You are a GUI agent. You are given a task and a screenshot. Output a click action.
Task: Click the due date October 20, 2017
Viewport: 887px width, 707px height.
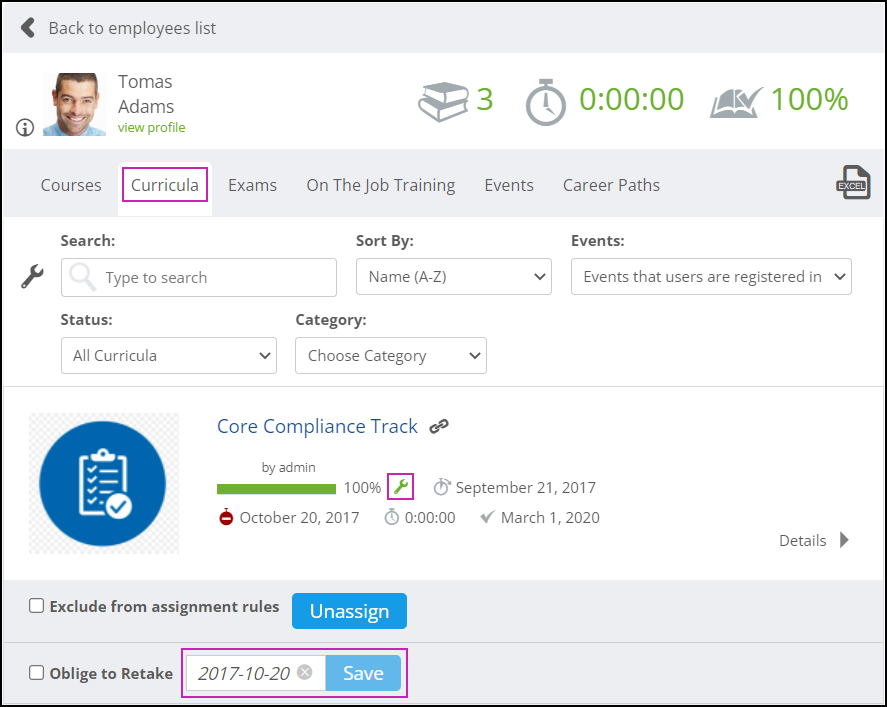point(299,518)
